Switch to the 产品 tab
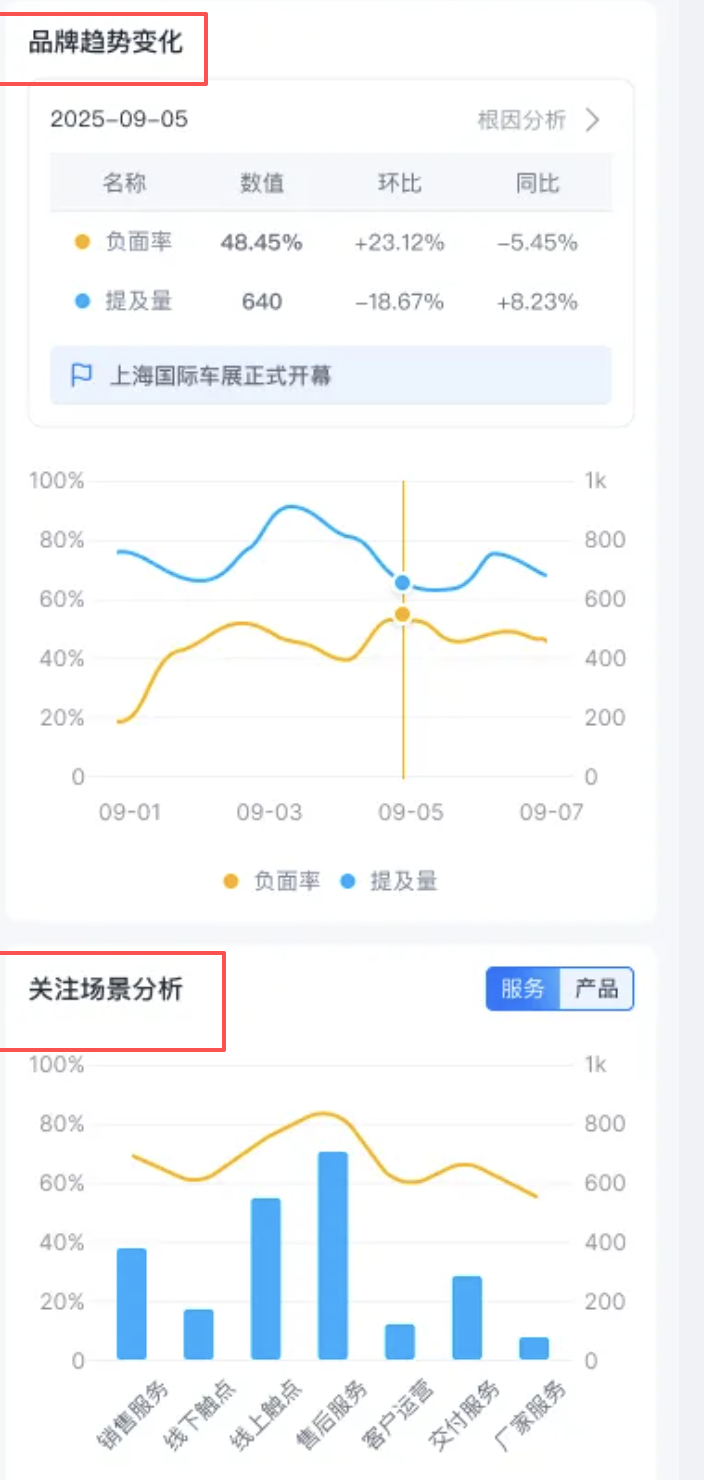 [596, 990]
